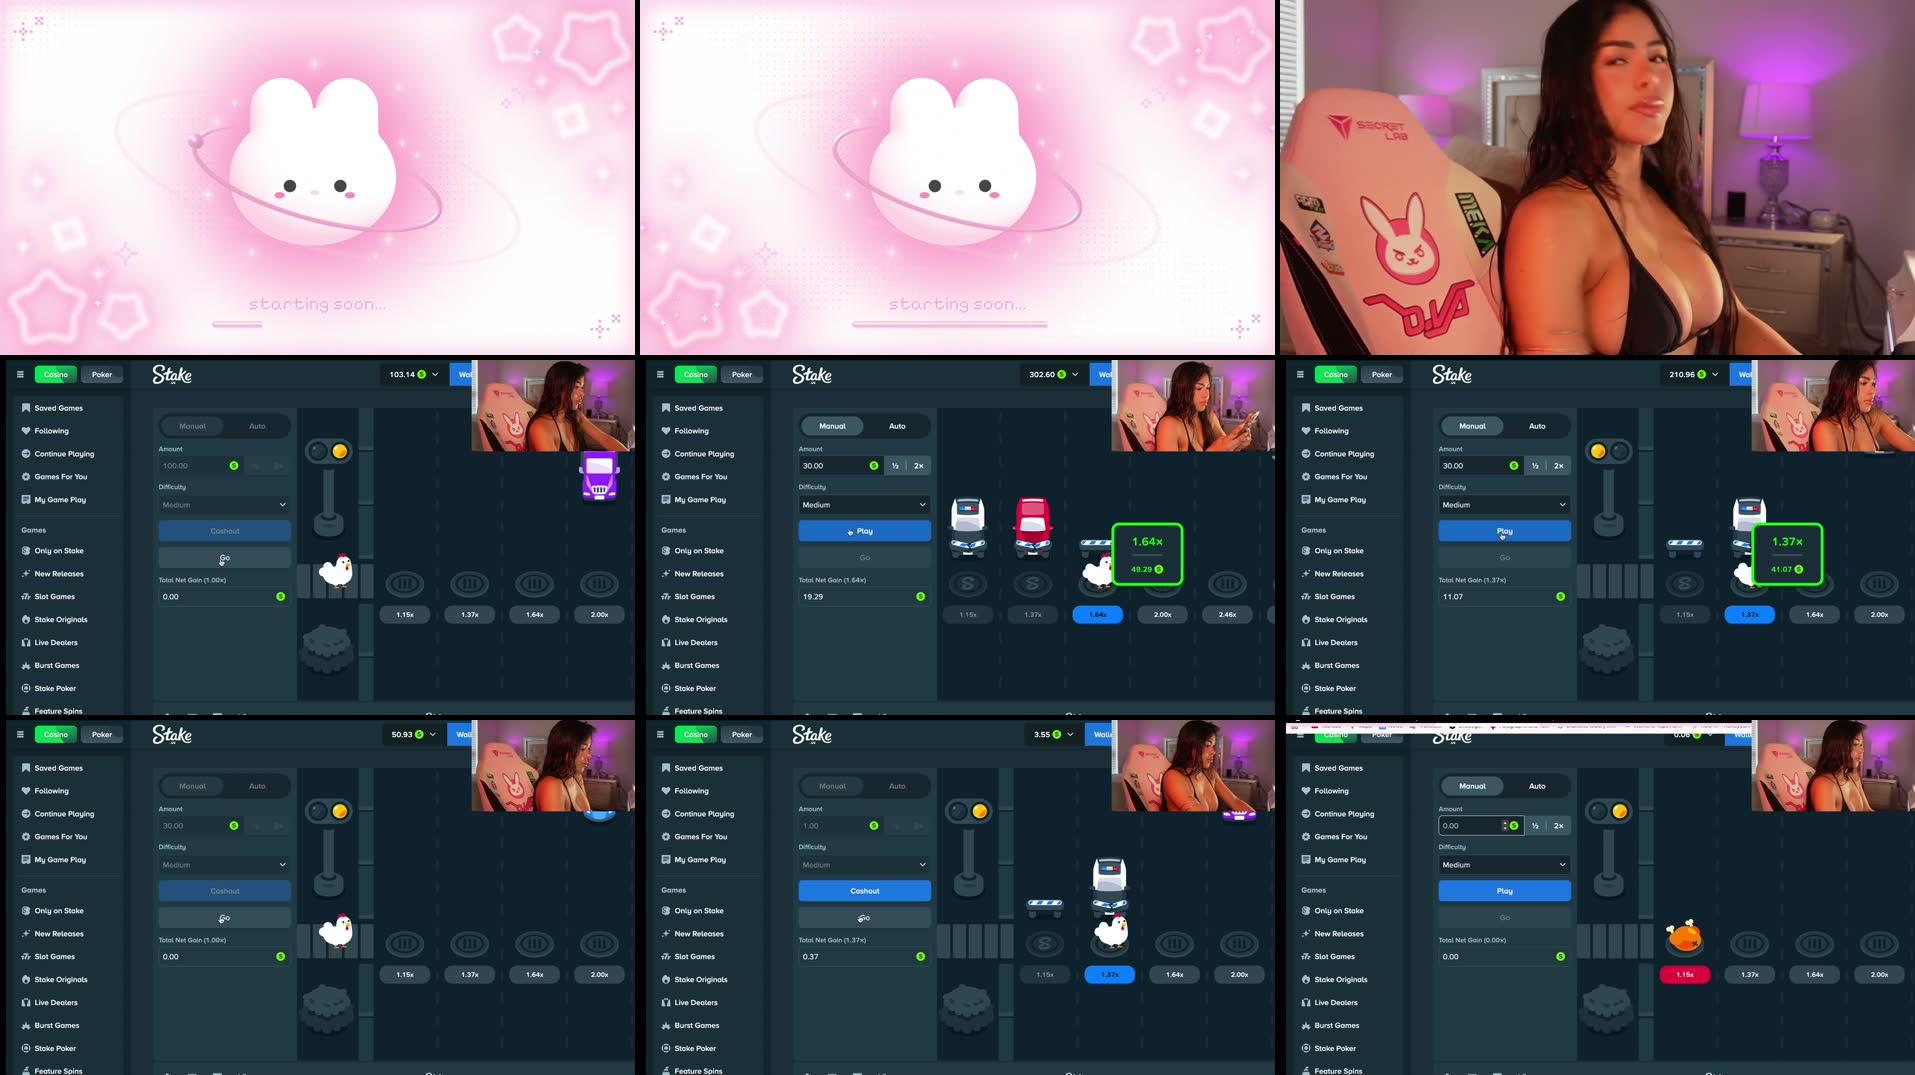The width and height of the screenshot is (1915, 1075).
Task: Click Continue Playing icon in 210.96 panel
Action: pyautogui.click(x=1306, y=454)
